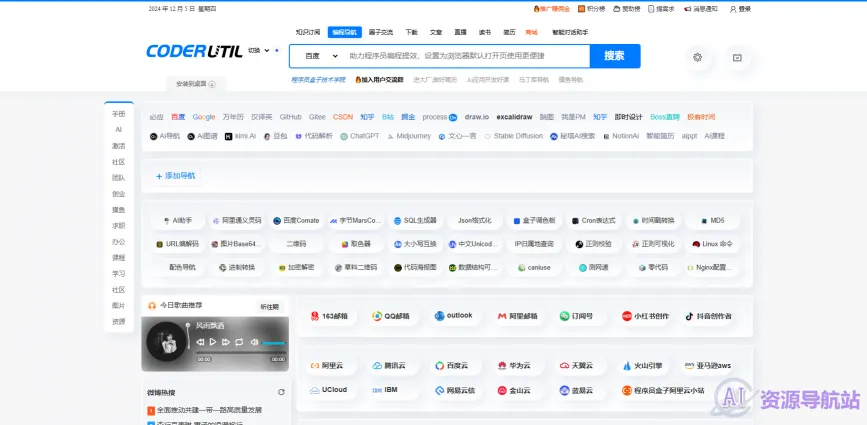Image resolution: width=867 pixels, height=425 pixels.
Task: Select 办公 in the left sidebar
Action: pos(119,242)
